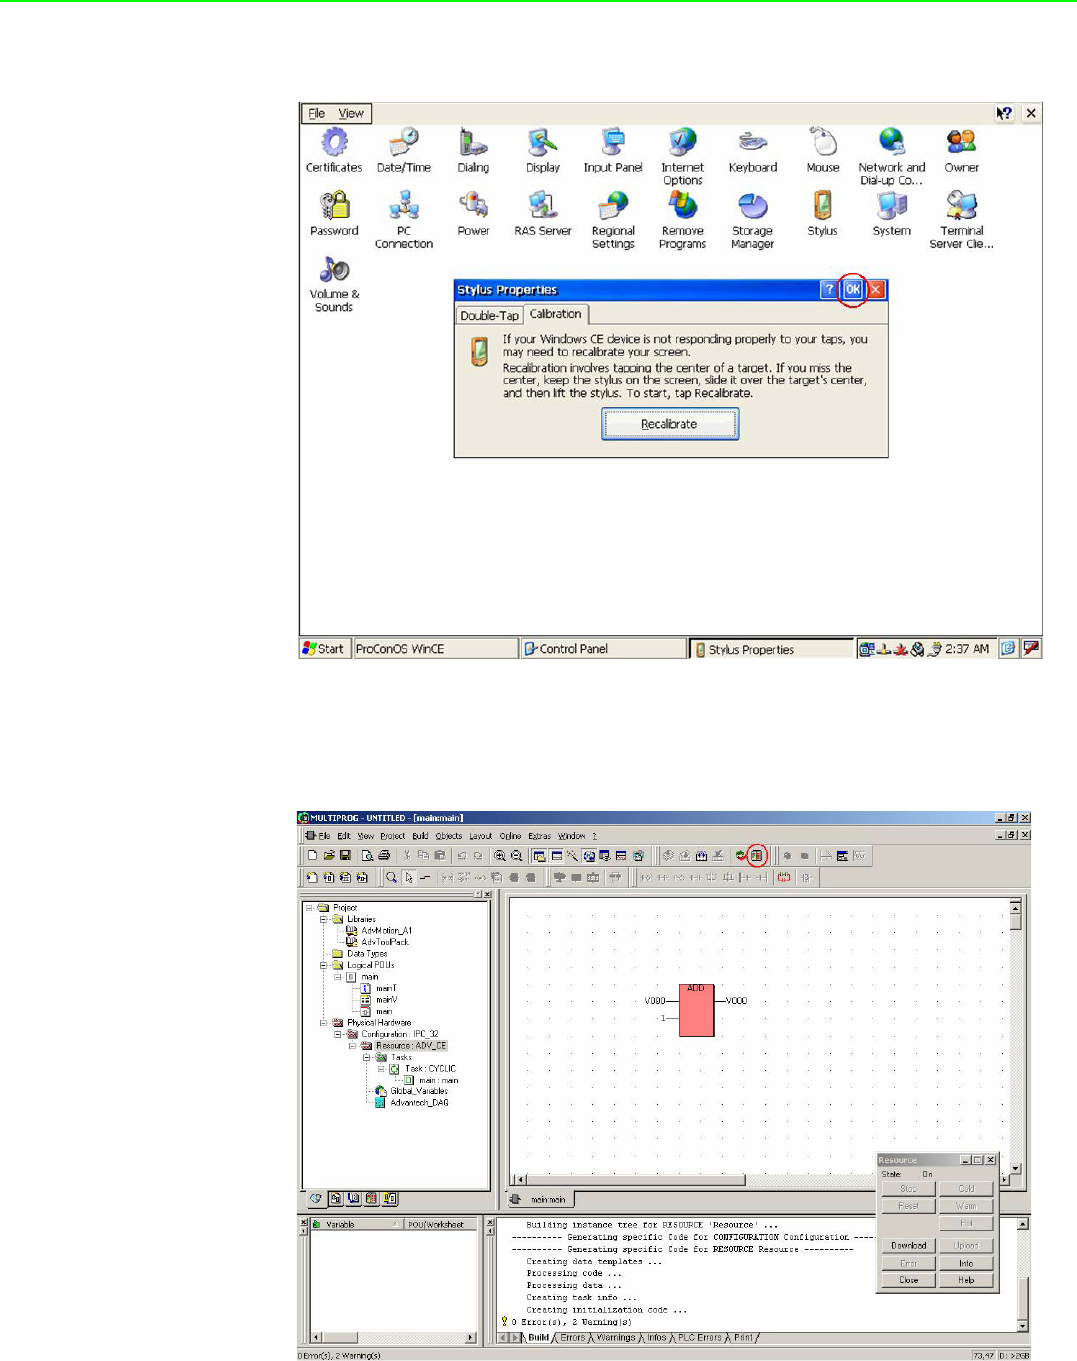Click the ADD function block
Image resolution: width=1077 pixels, height=1361 pixels.
(x=696, y=1010)
